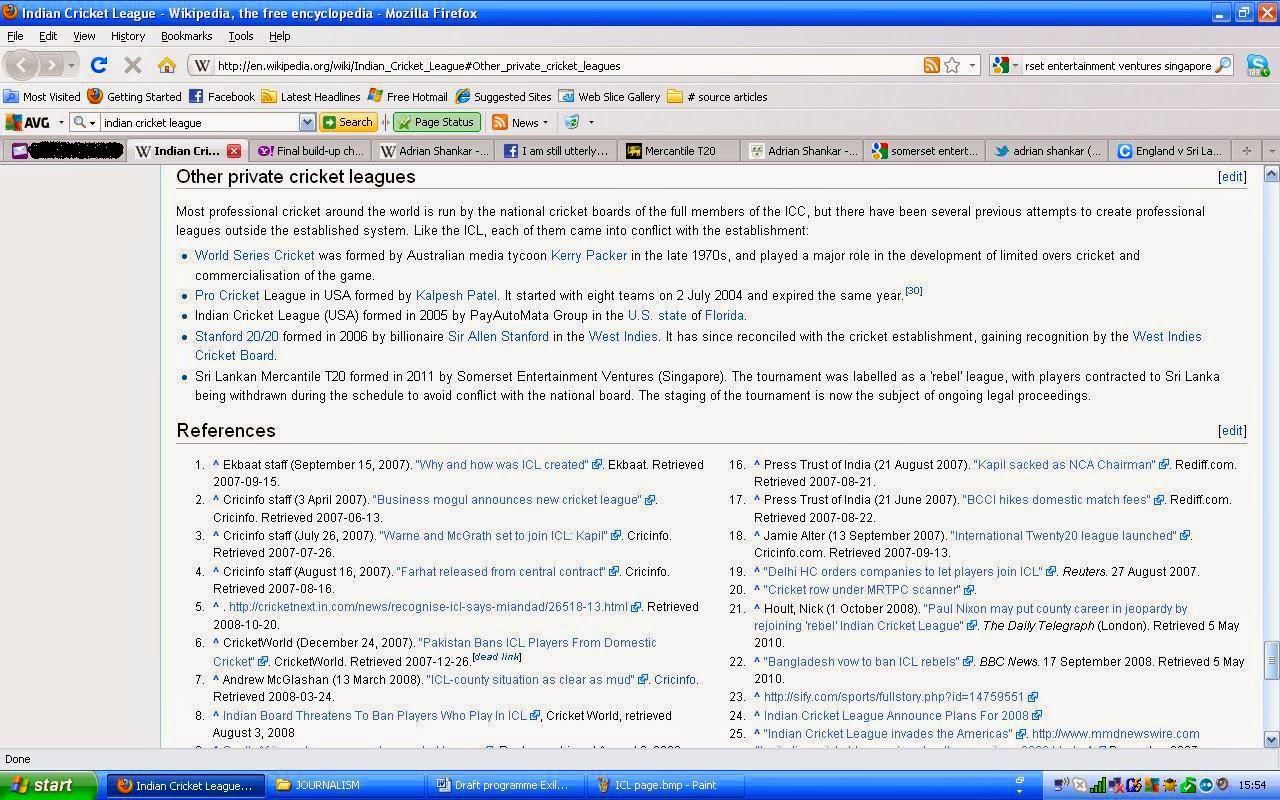Image resolution: width=1280 pixels, height=800 pixels.
Task: Open the Facebook bookmark
Action: point(221,96)
